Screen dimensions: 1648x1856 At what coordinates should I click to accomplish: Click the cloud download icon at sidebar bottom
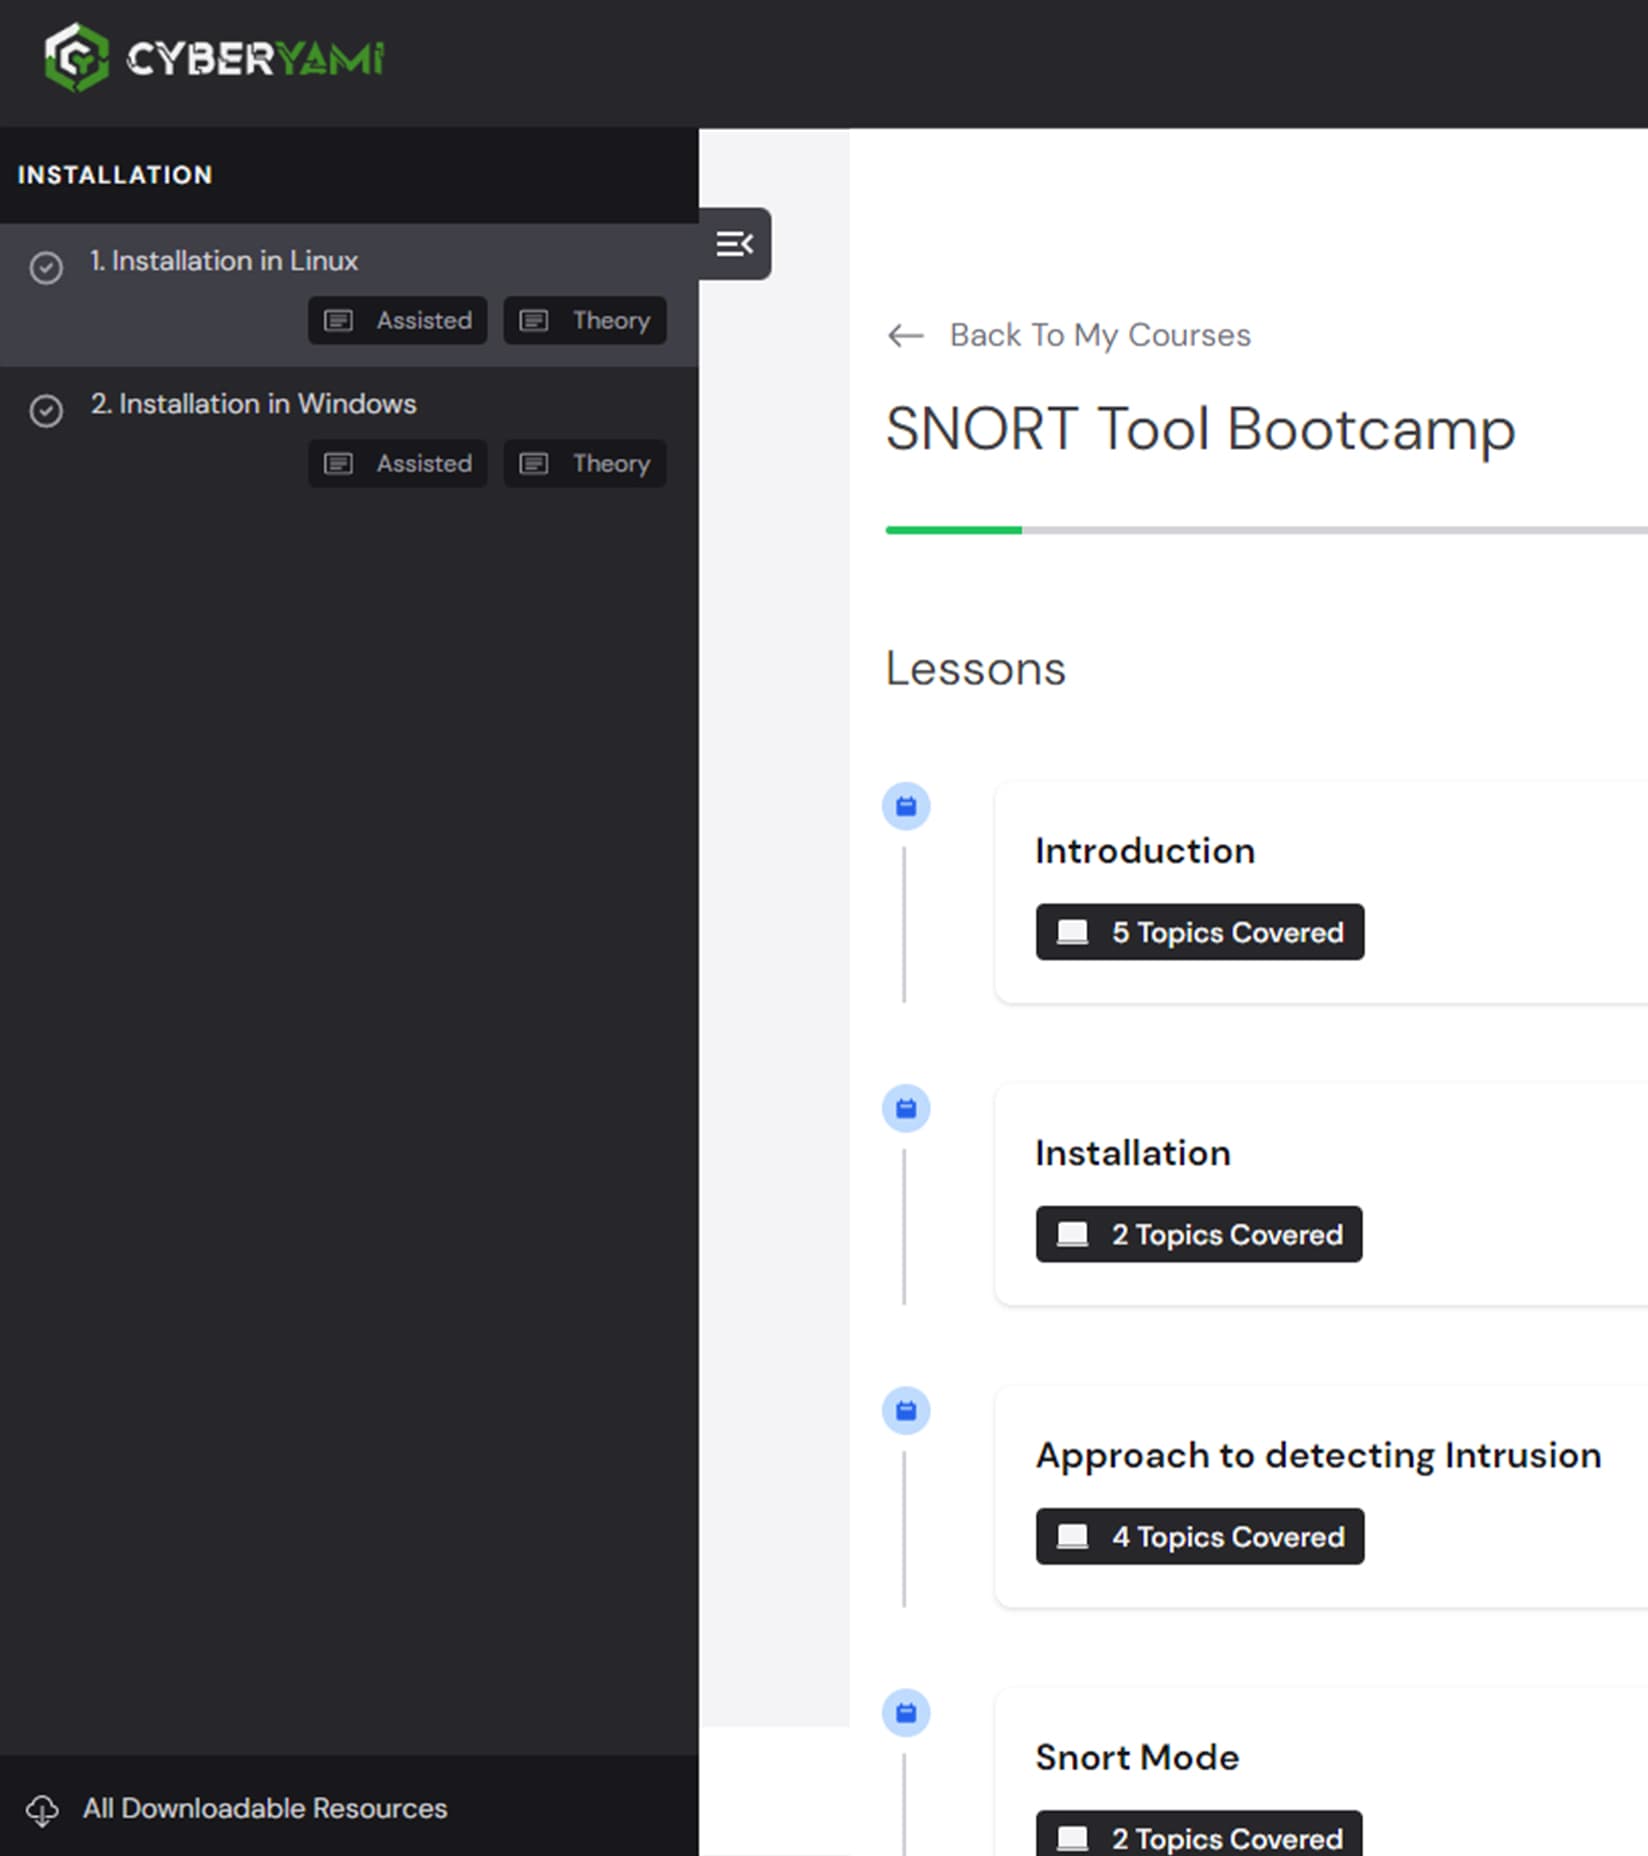pyautogui.click(x=42, y=1809)
